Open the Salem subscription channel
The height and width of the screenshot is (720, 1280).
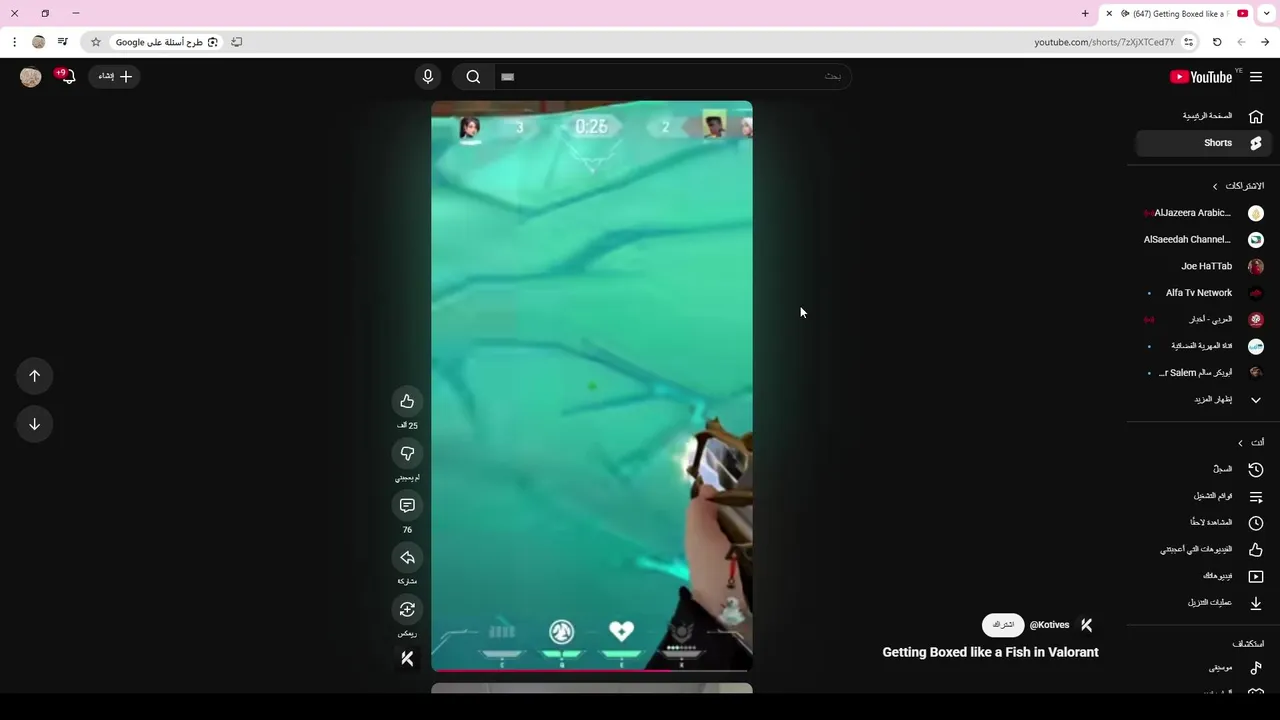point(1203,372)
